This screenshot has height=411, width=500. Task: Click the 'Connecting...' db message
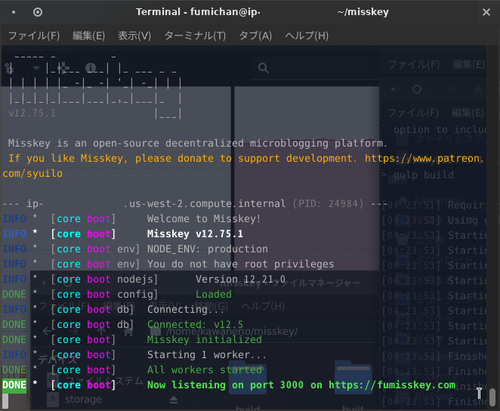point(186,310)
